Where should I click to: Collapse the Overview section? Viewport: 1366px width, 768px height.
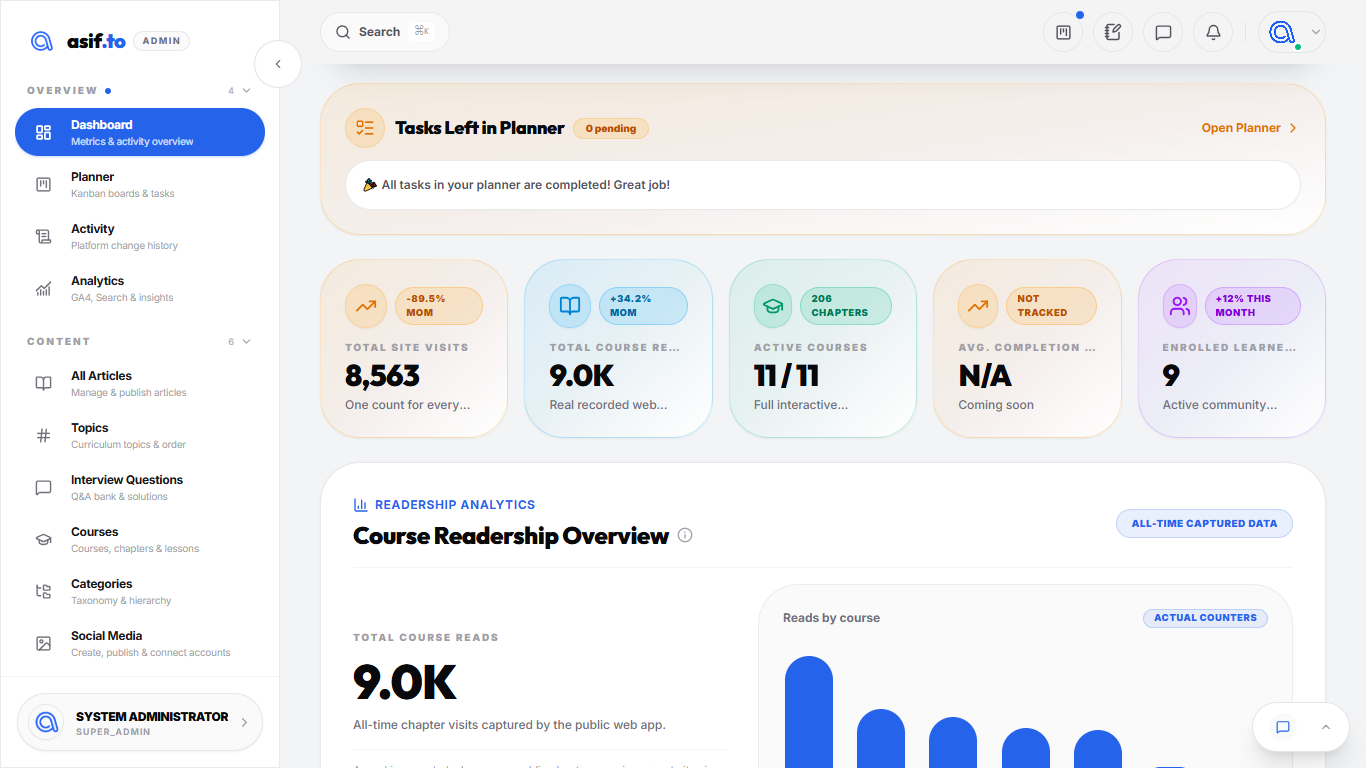247,91
